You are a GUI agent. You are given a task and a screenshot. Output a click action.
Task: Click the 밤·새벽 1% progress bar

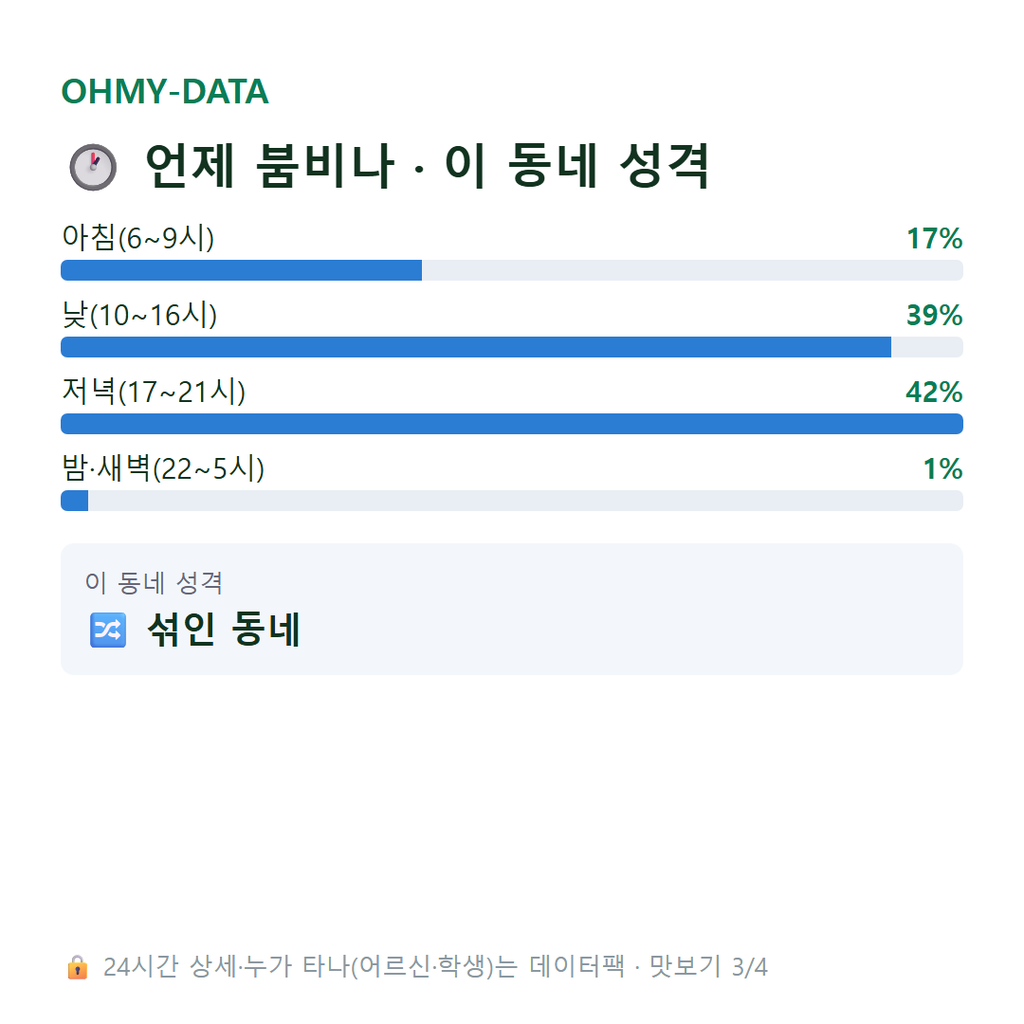tap(512, 501)
